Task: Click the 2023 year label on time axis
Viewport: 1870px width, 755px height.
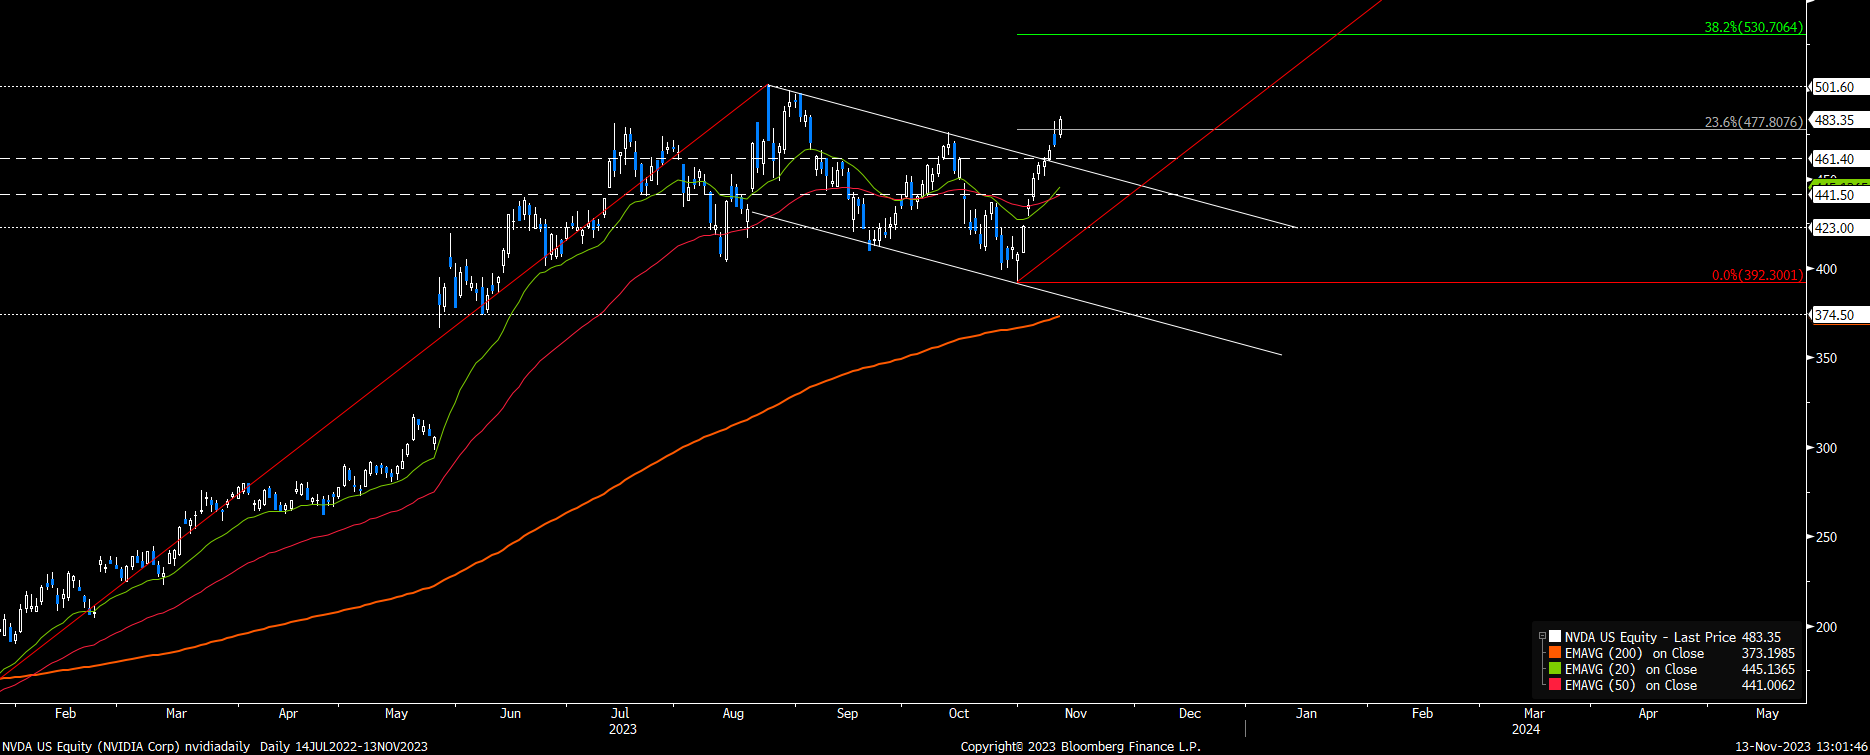Action: 623,729
